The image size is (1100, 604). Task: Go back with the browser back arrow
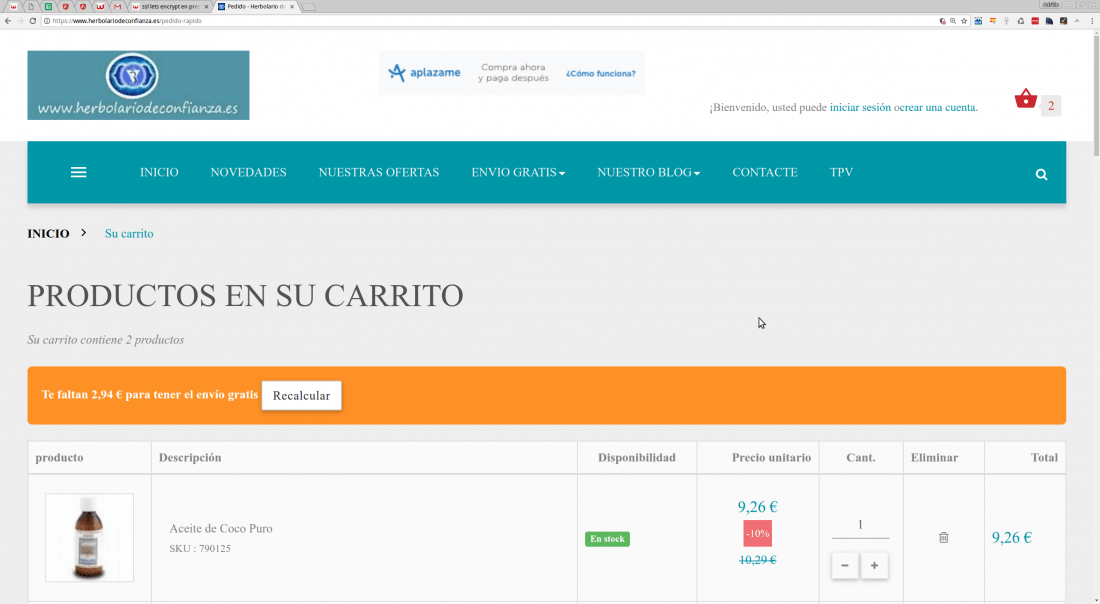(8, 21)
